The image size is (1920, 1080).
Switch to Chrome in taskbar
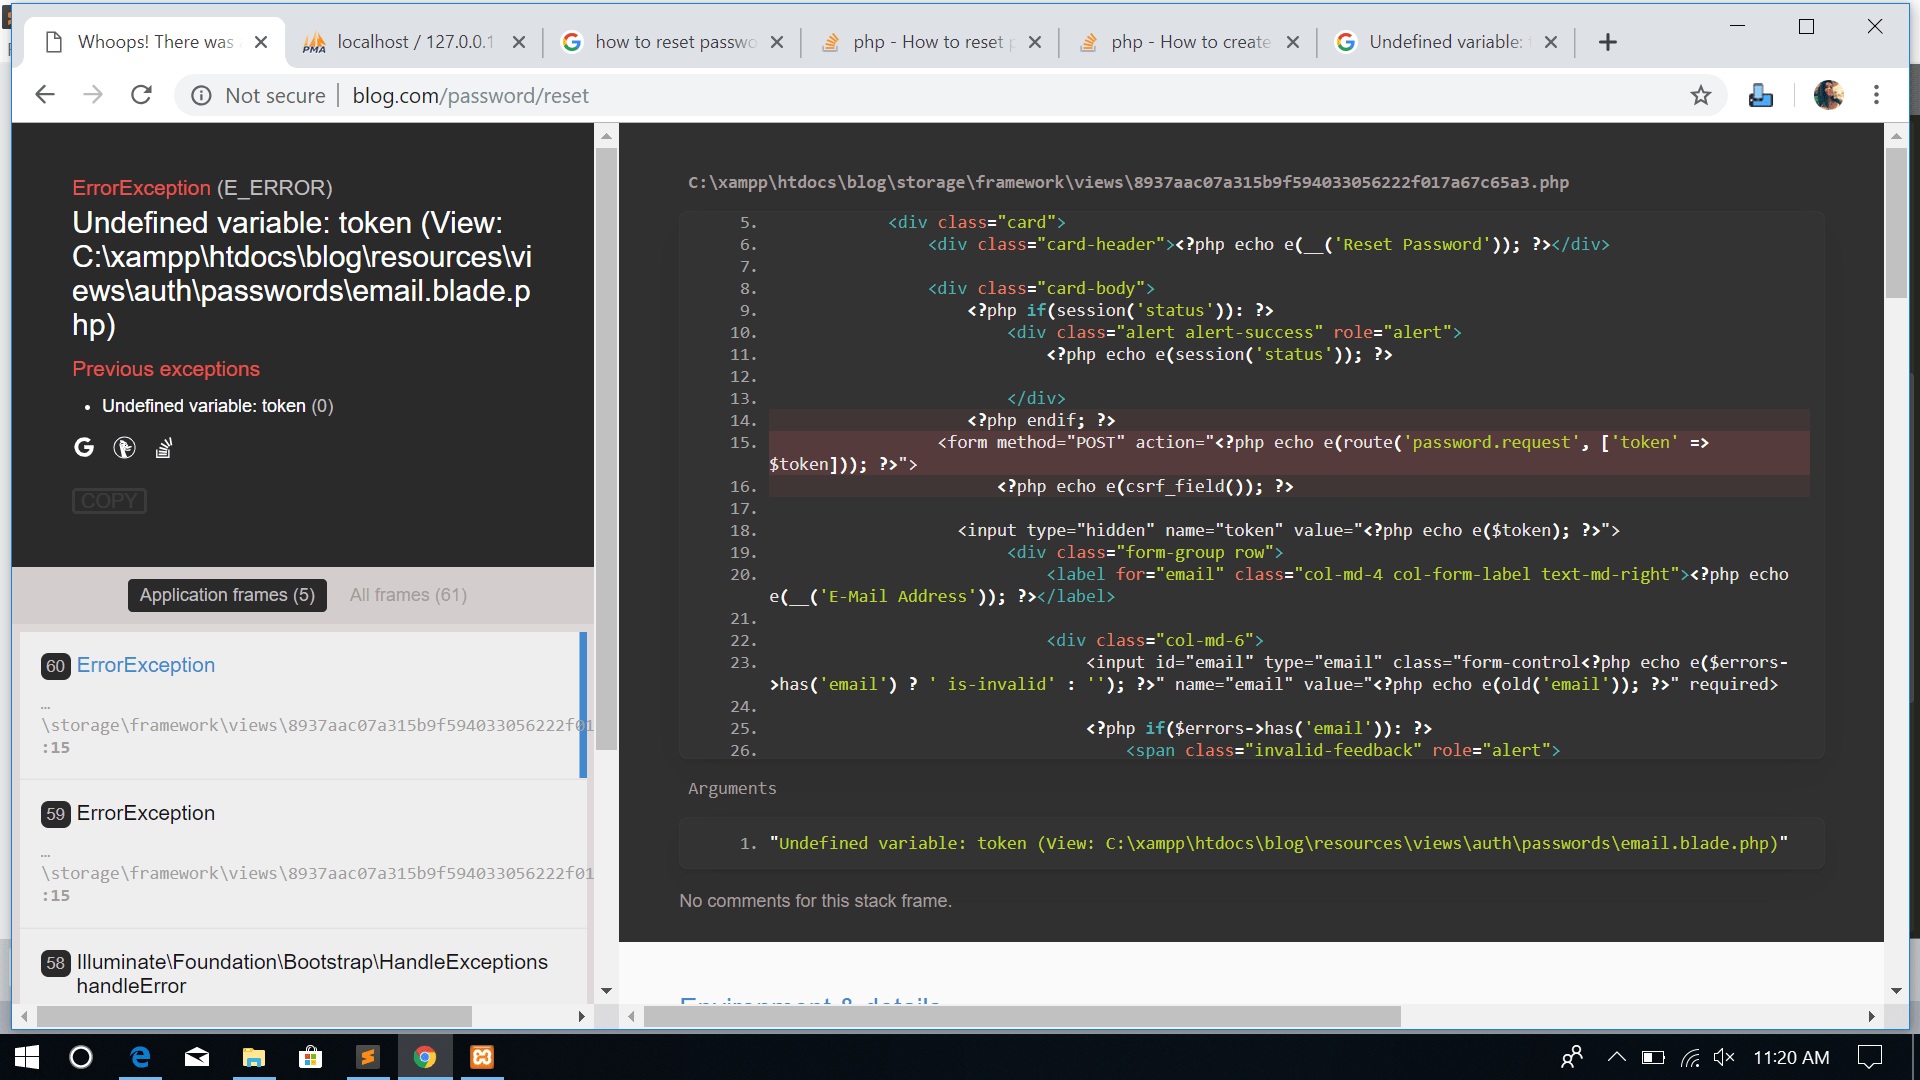coord(425,1057)
